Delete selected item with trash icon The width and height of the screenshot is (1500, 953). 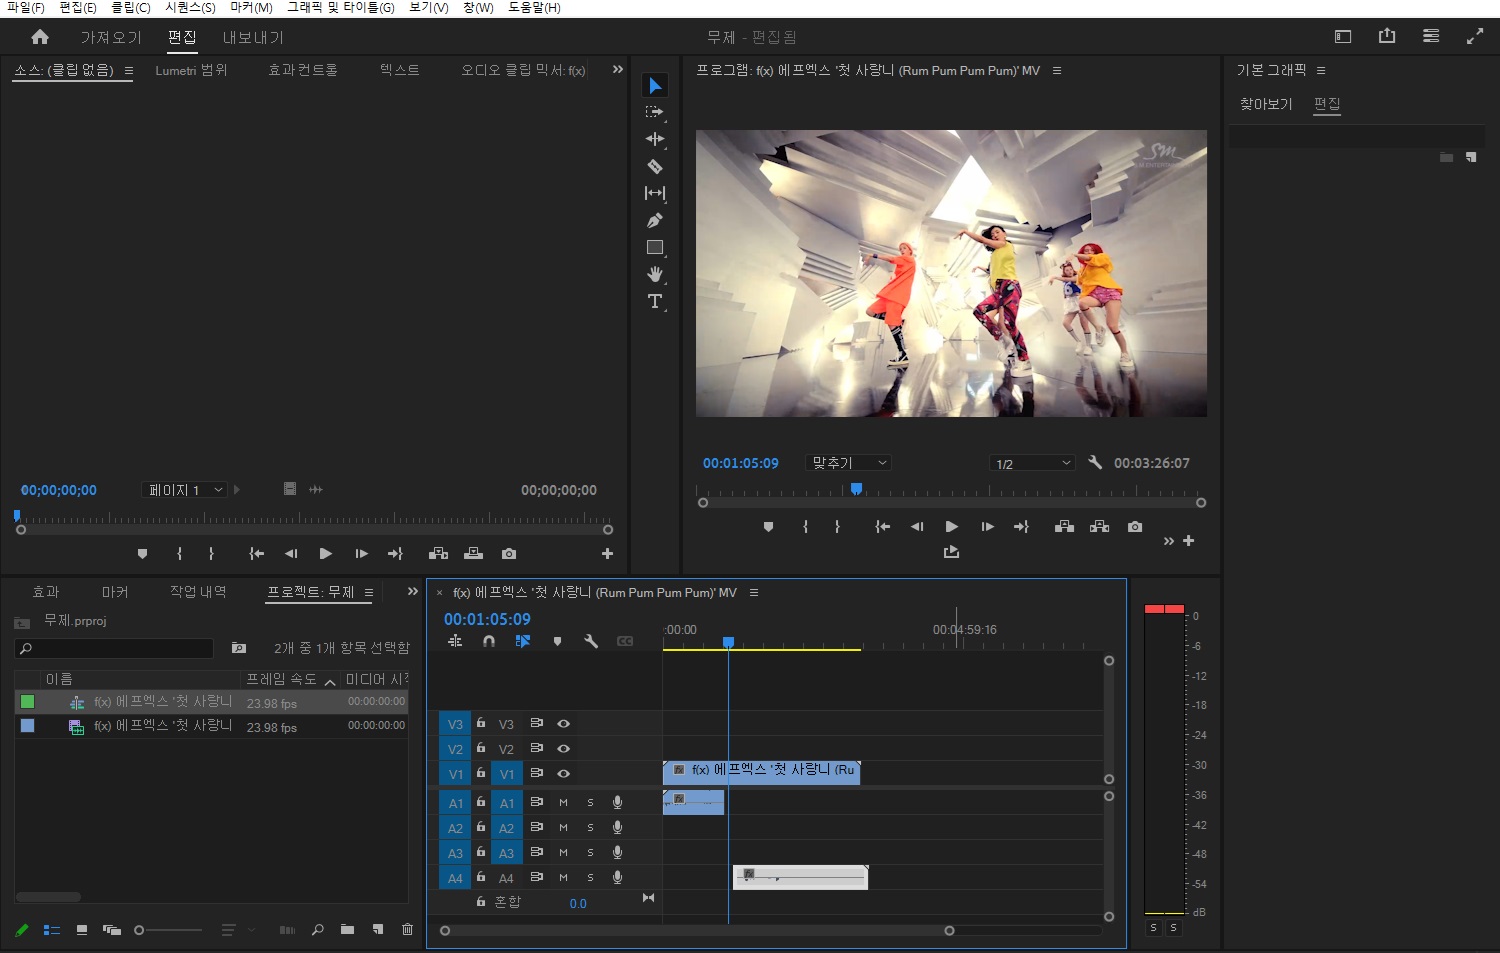click(407, 929)
